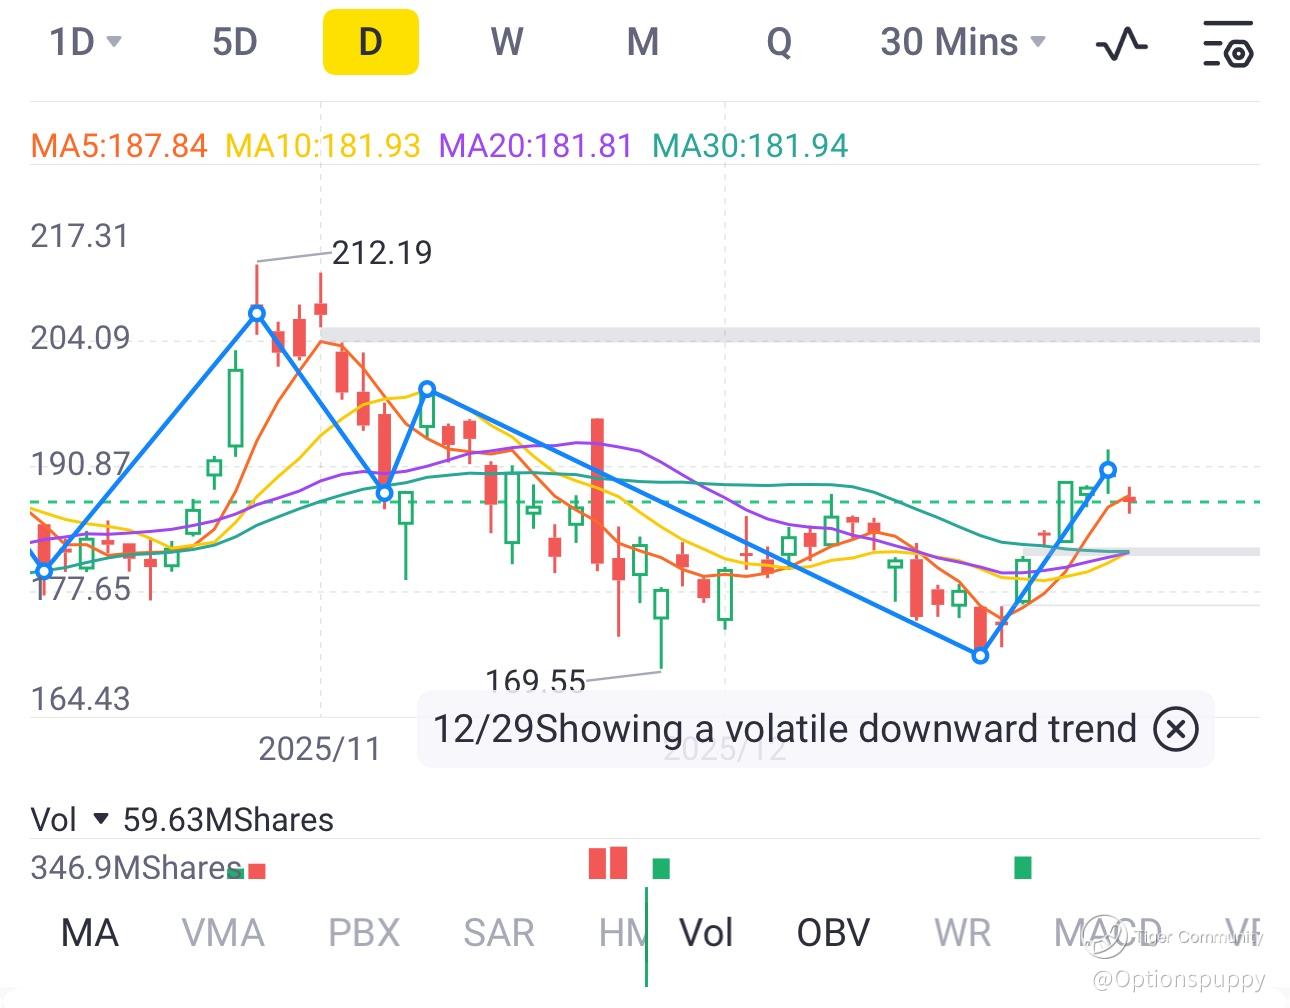Screen dimensions: 1290x1008
Task: Enable the MACD sub-indicator
Action: pos(1108,933)
